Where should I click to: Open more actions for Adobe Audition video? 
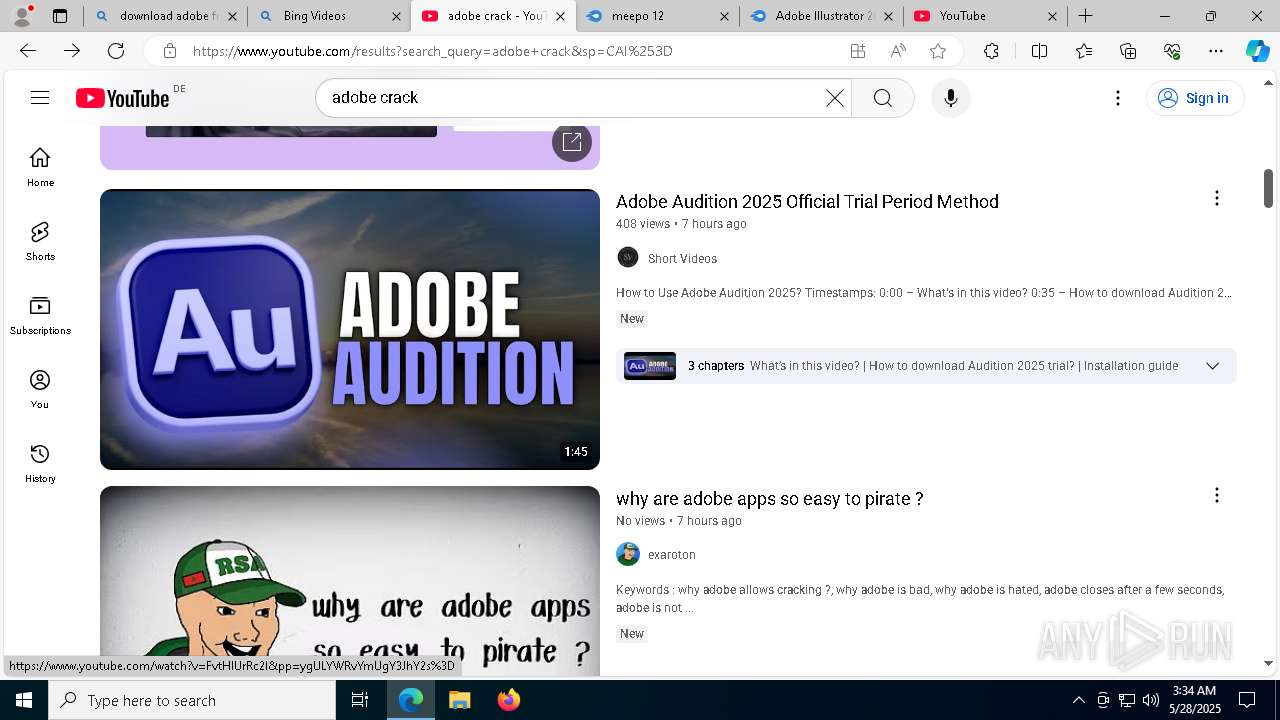[1217, 199]
